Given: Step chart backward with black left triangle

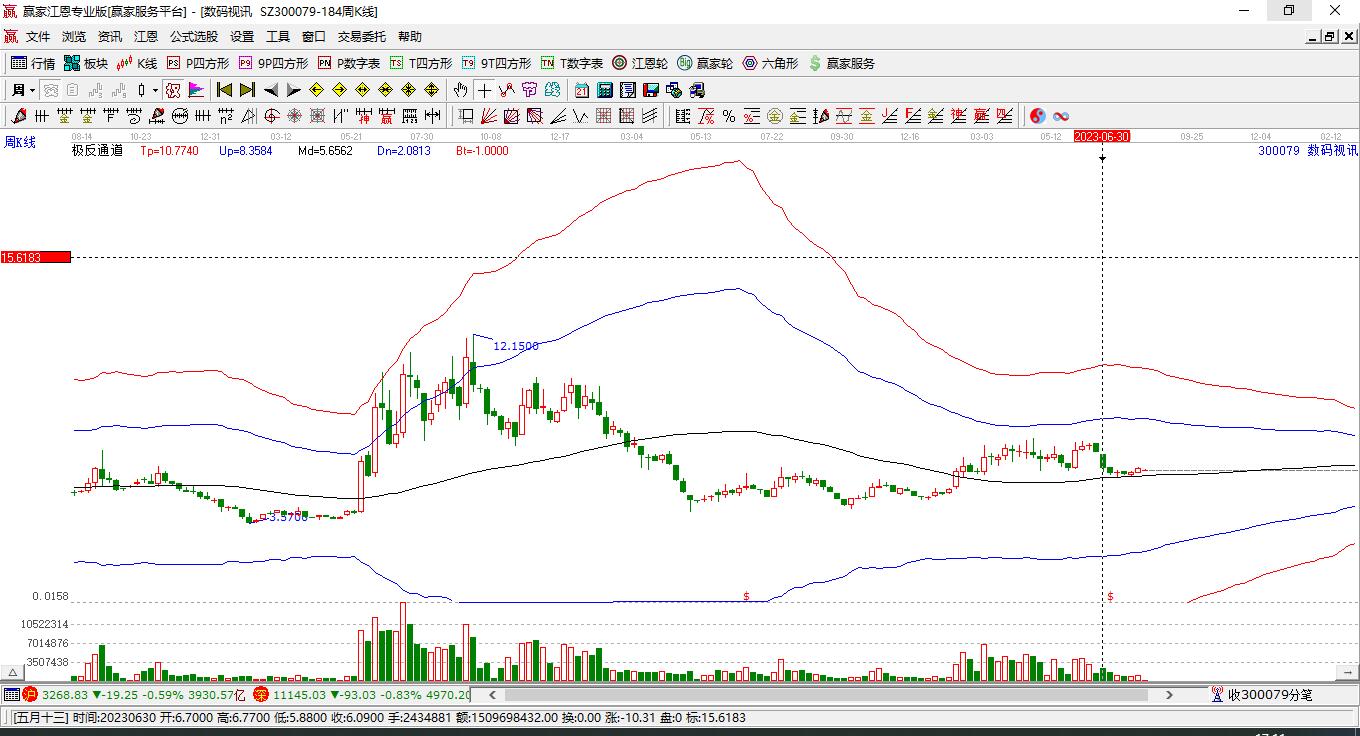Looking at the screenshot, I should pyautogui.click(x=270, y=90).
